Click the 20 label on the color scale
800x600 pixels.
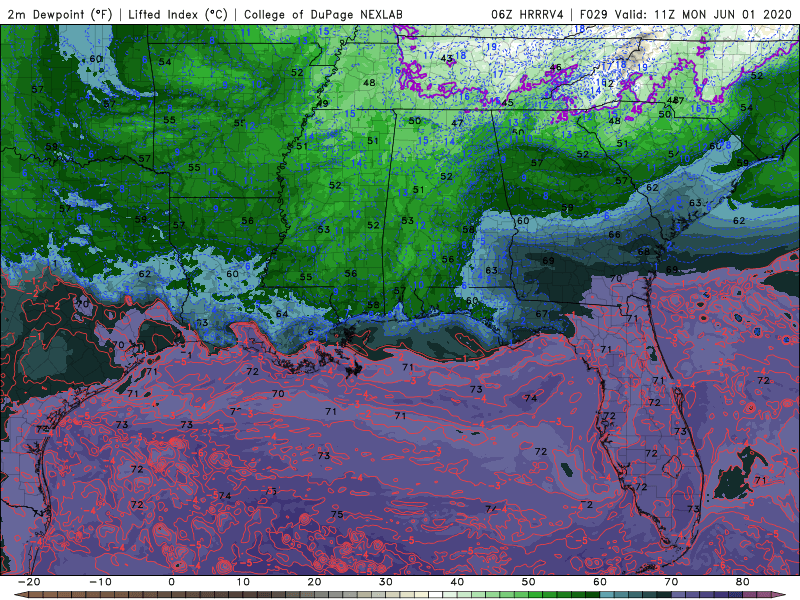coord(314,582)
